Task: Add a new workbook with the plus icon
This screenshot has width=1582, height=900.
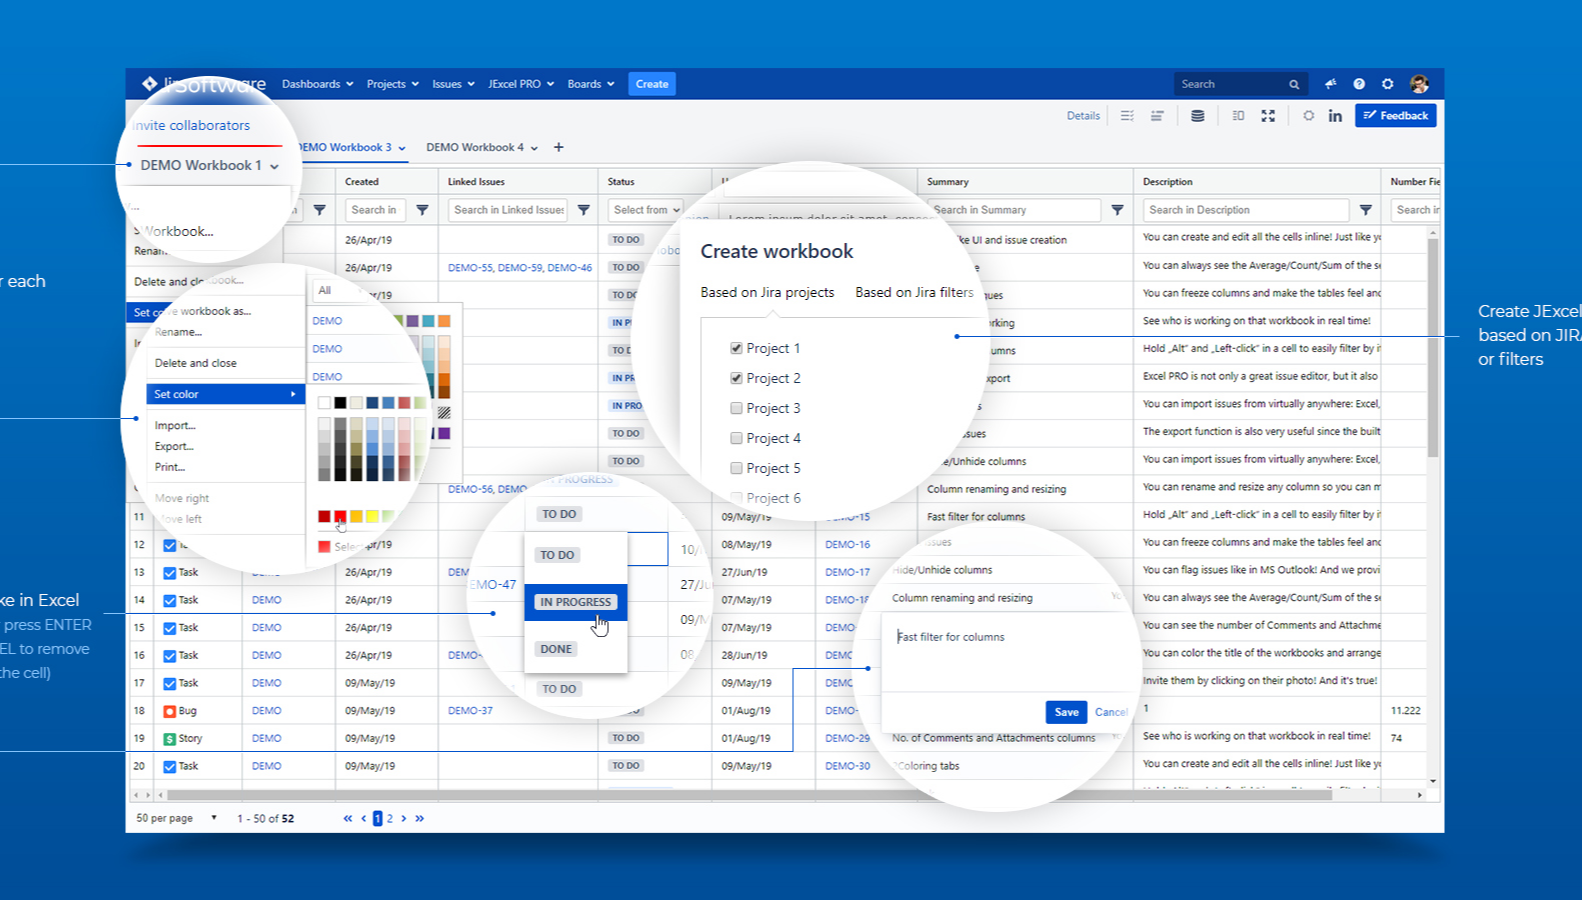Action: (x=559, y=147)
